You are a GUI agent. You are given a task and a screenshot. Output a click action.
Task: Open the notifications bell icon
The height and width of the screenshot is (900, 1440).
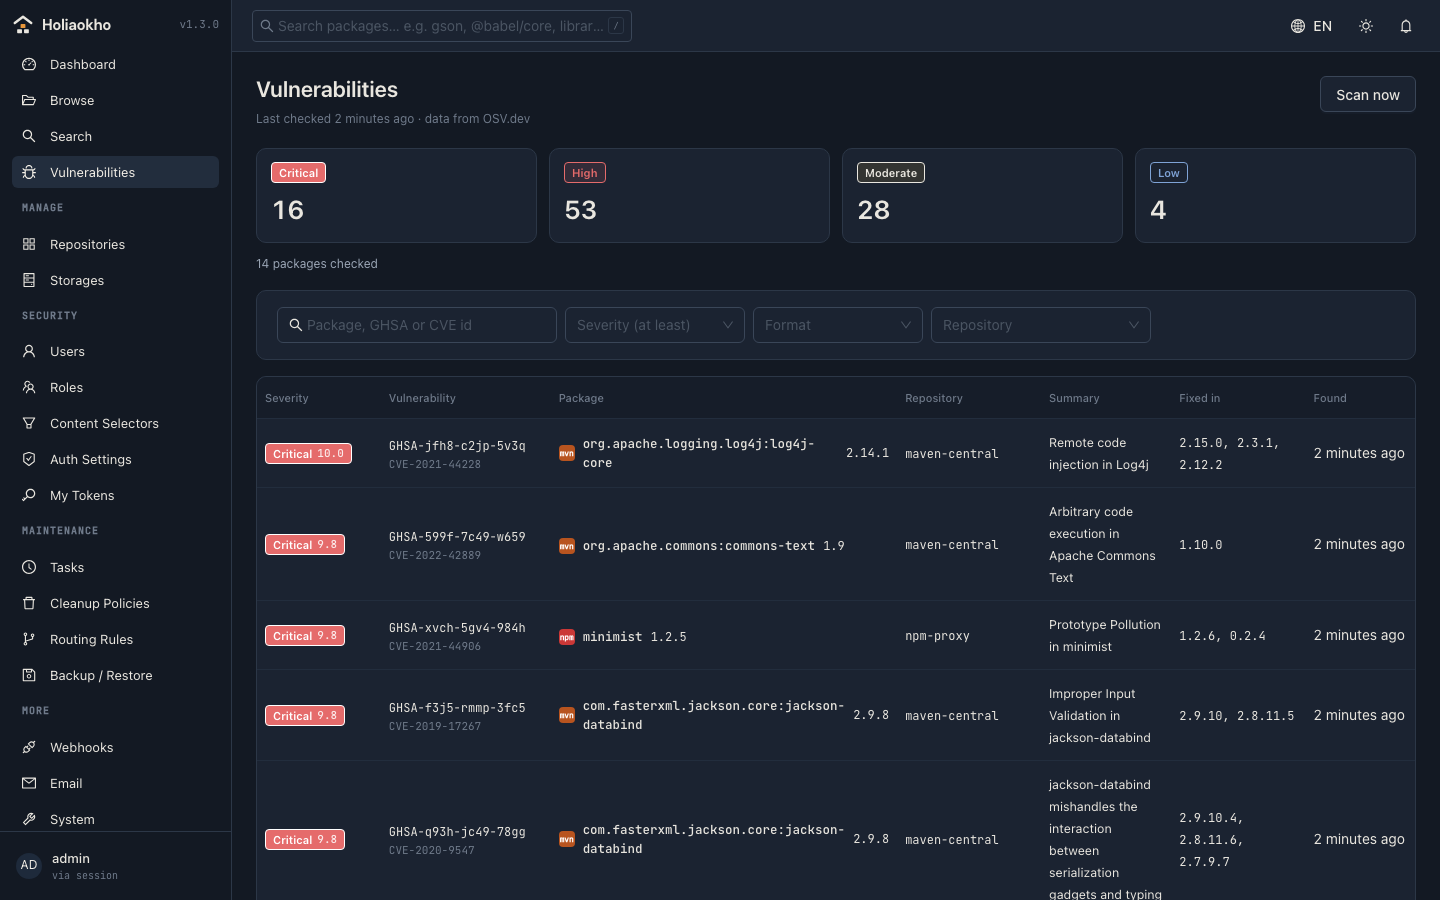1406,26
